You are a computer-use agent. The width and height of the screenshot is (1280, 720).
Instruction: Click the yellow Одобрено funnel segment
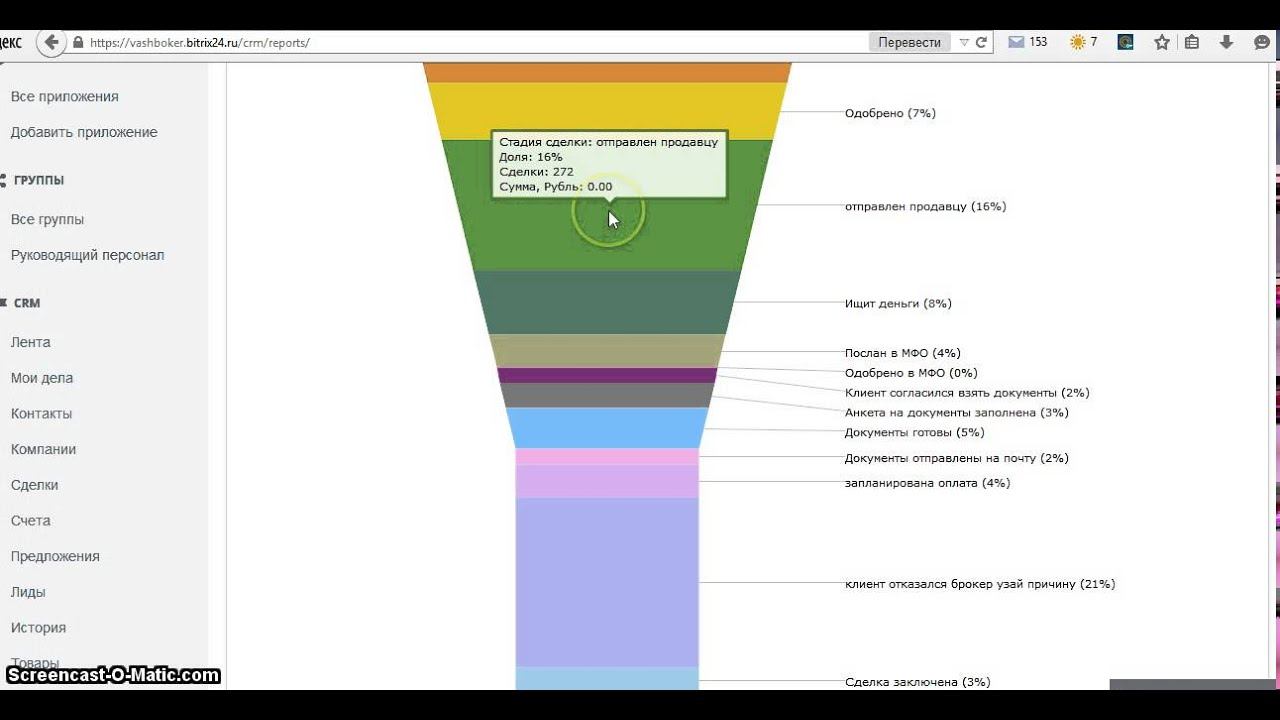607,111
